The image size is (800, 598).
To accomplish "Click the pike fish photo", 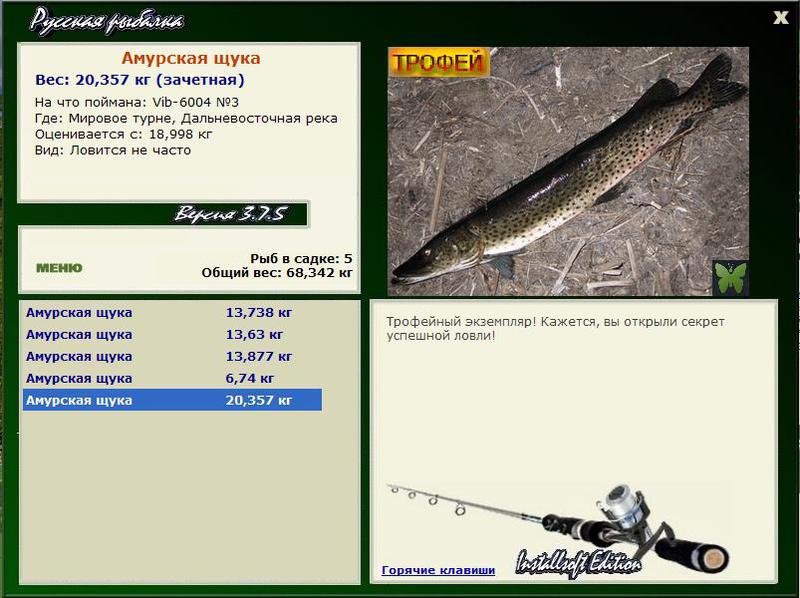I will click(x=568, y=171).
